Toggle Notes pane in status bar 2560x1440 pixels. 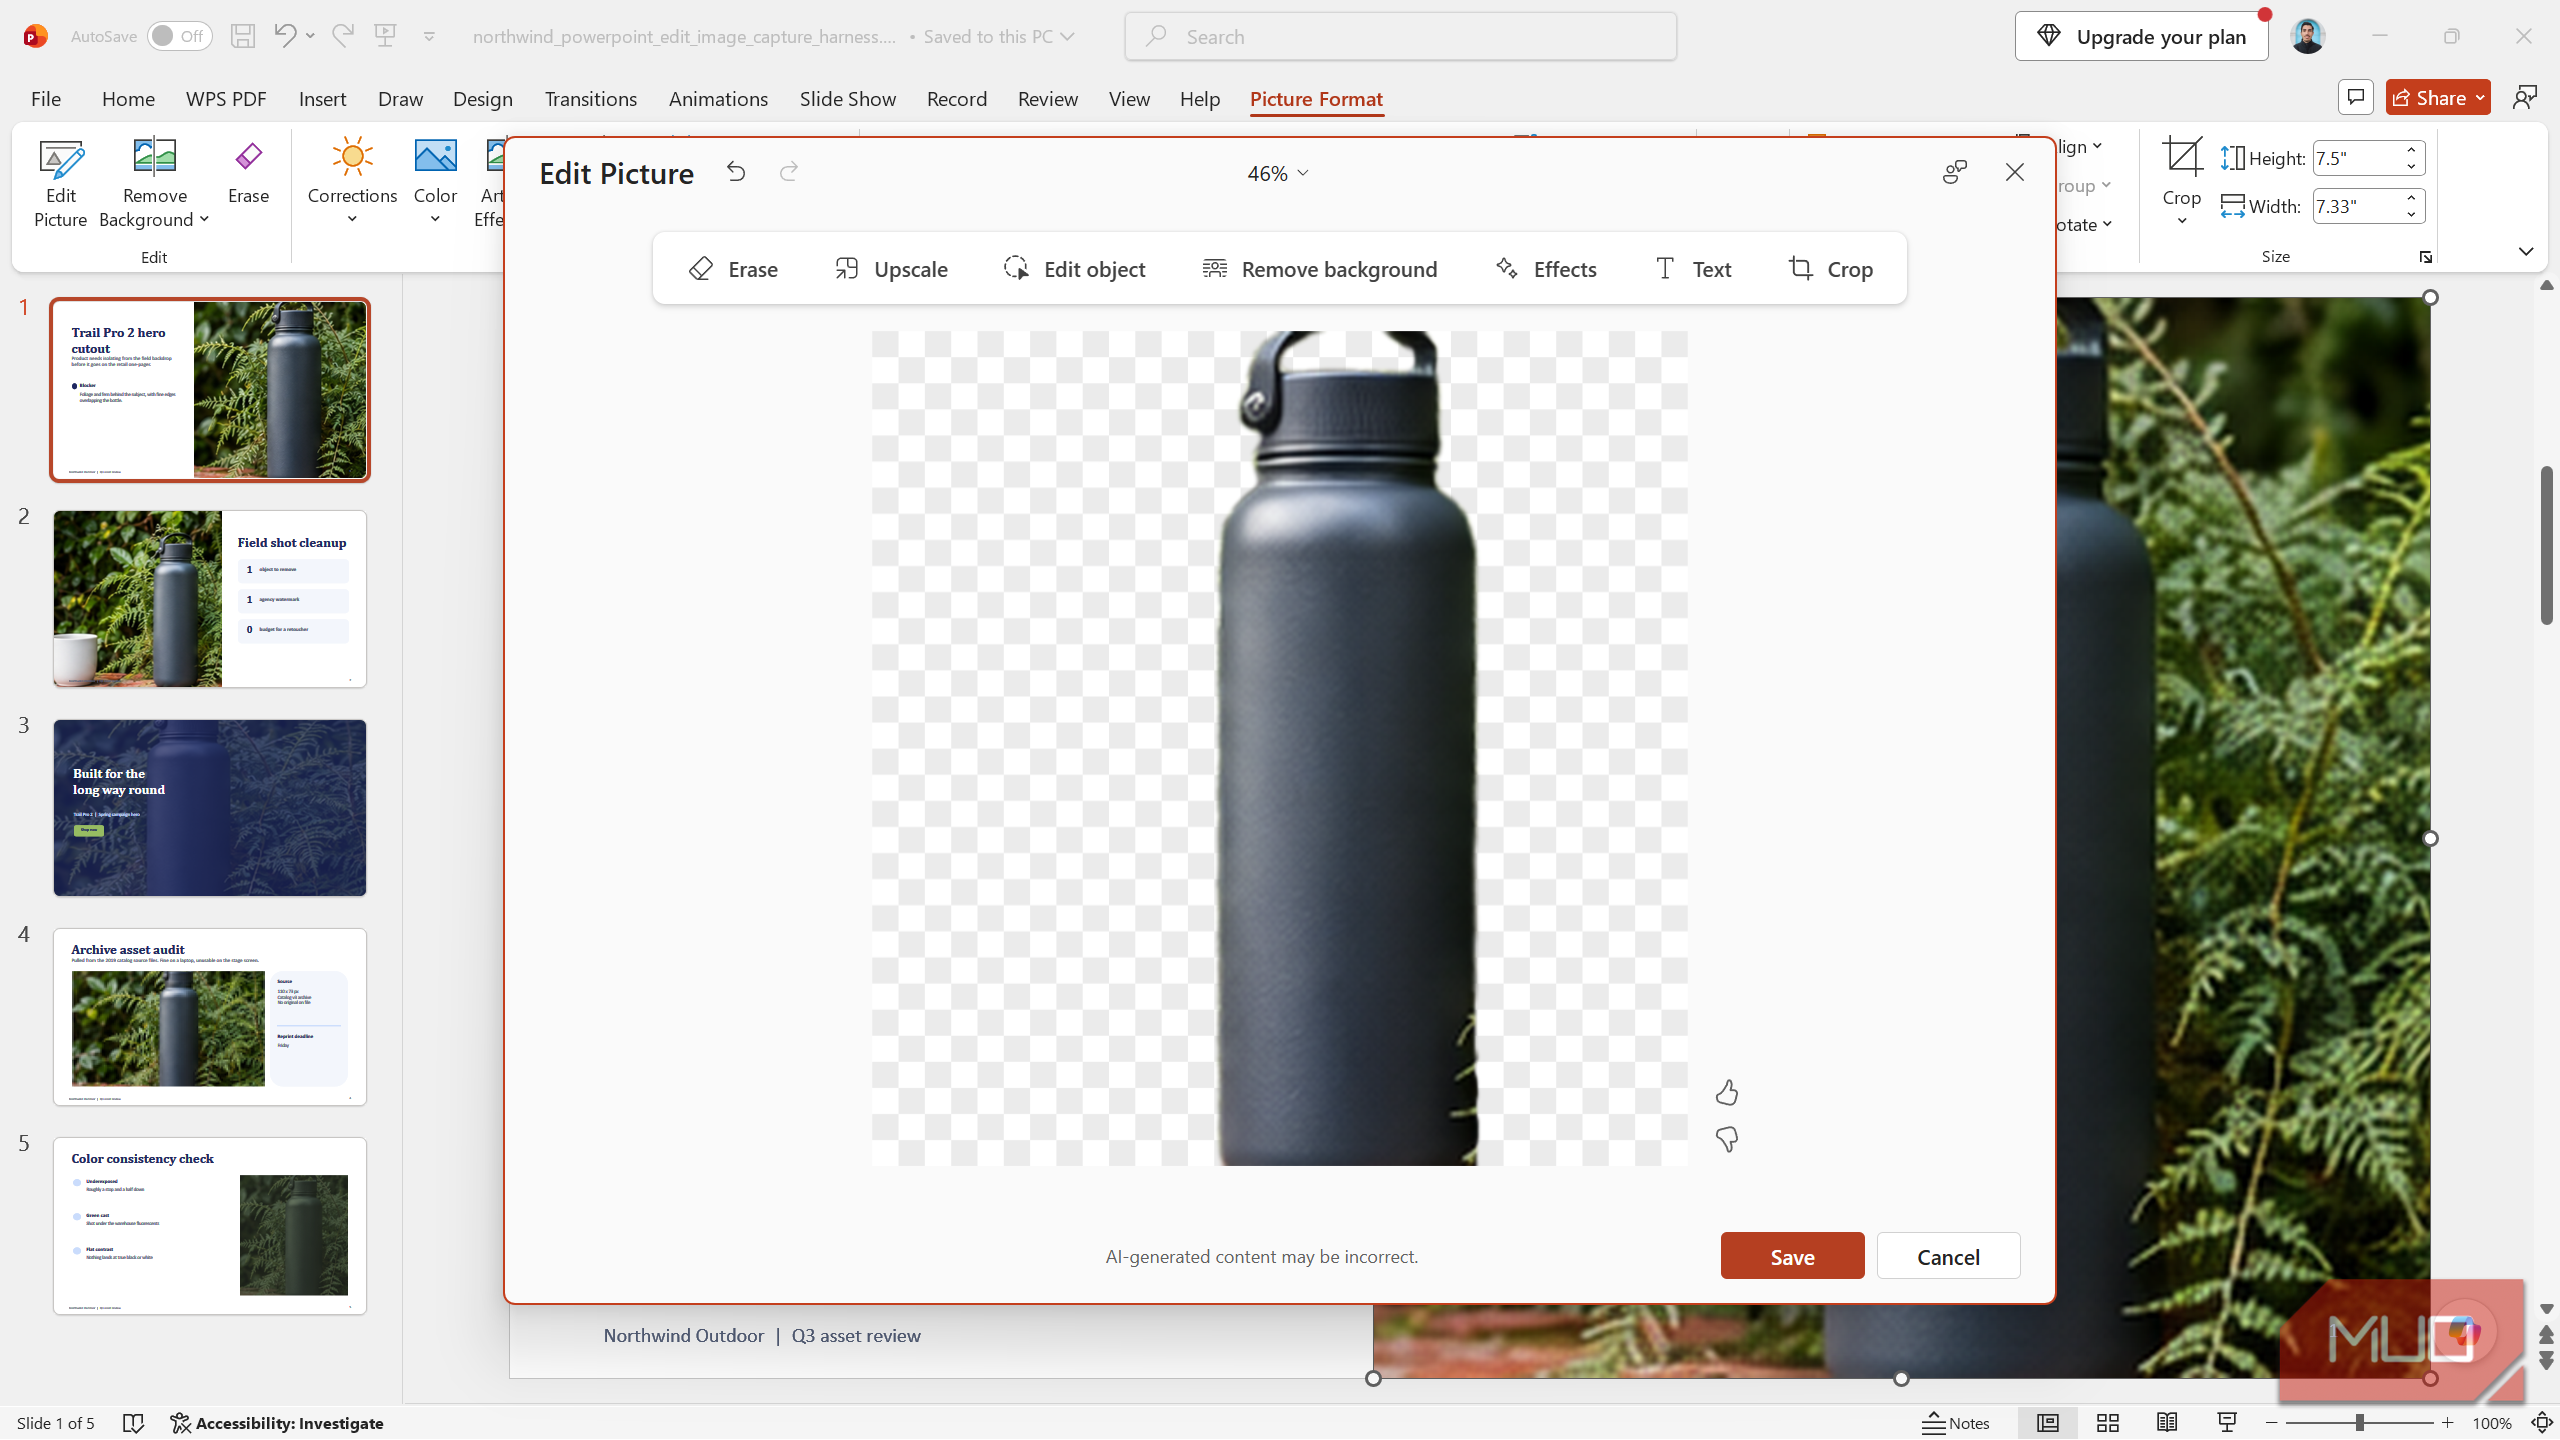tap(1956, 1423)
